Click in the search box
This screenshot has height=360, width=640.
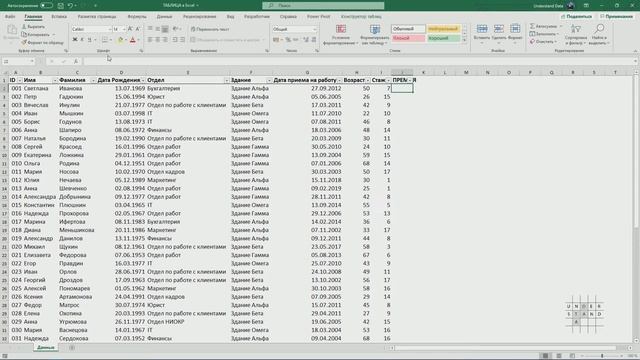click(323, 6)
